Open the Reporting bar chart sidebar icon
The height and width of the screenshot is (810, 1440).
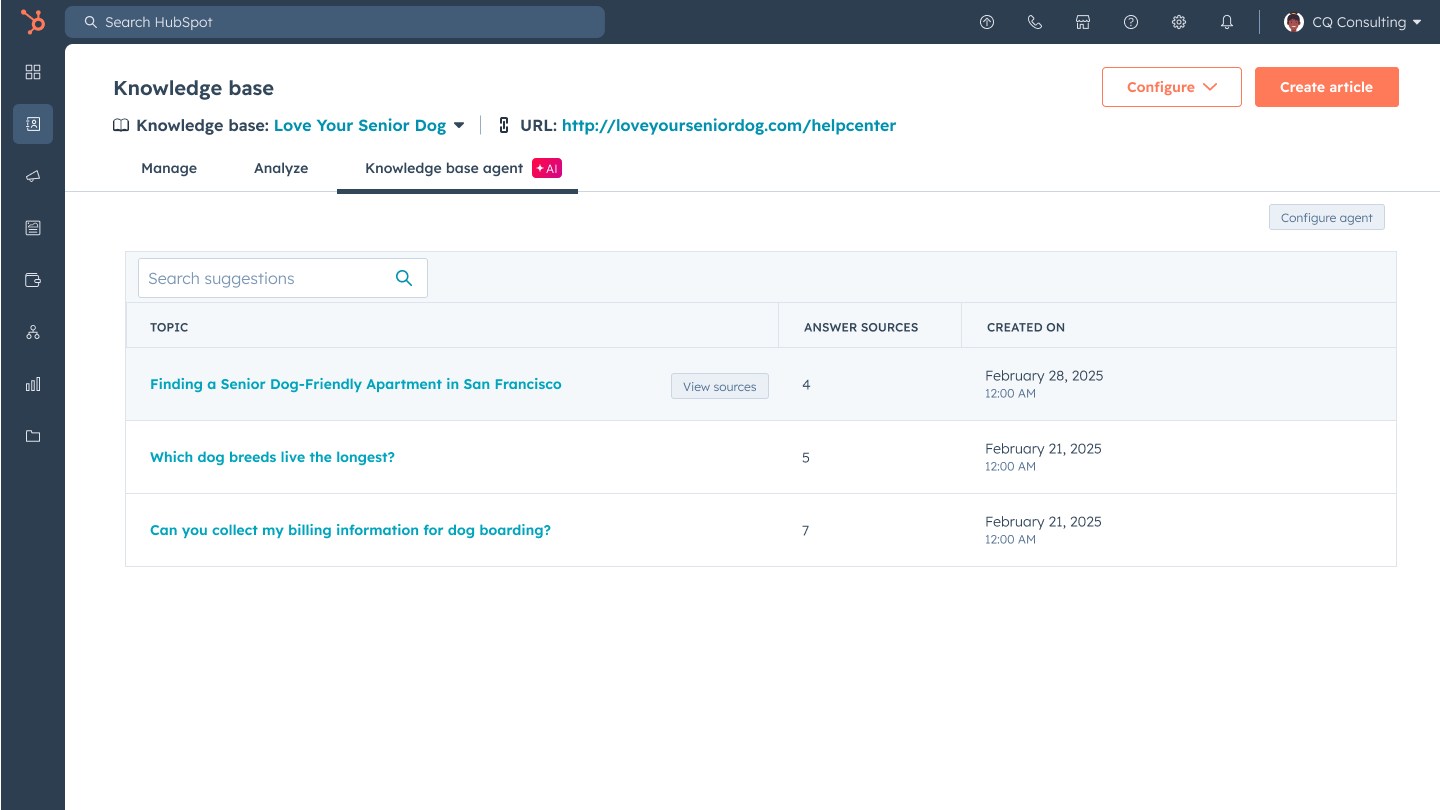tap(33, 384)
